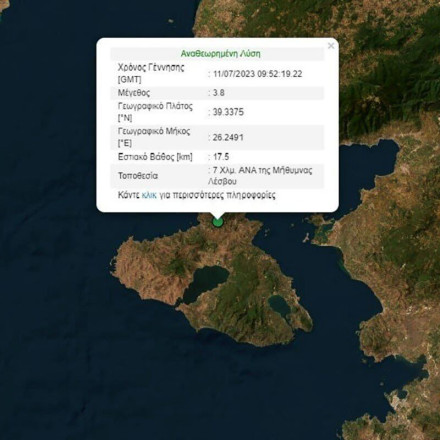Click the "Κάντε κλικ για περισσότερες πληροφορίες" sentence
This screenshot has width=440, height=440.
[x=197, y=195]
